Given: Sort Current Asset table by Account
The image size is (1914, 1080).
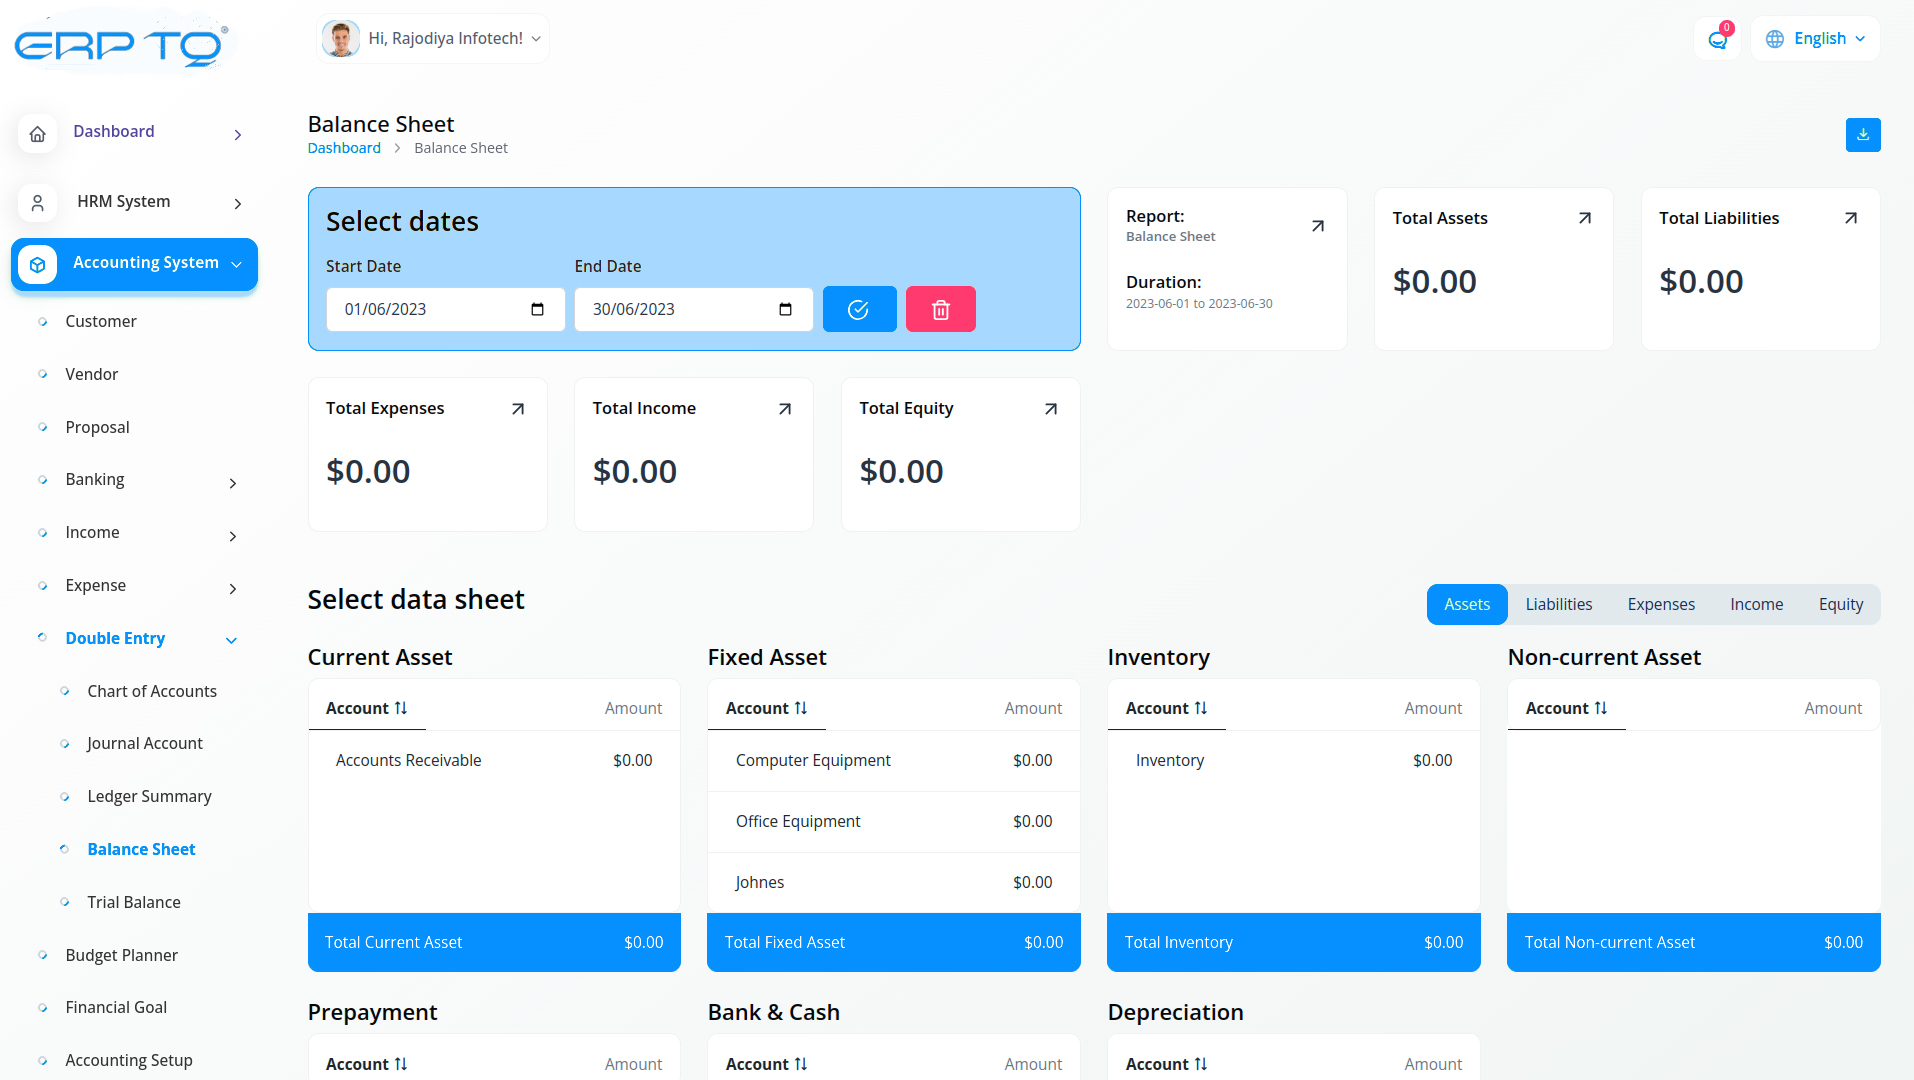Looking at the screenshot, I should [366, 708].
